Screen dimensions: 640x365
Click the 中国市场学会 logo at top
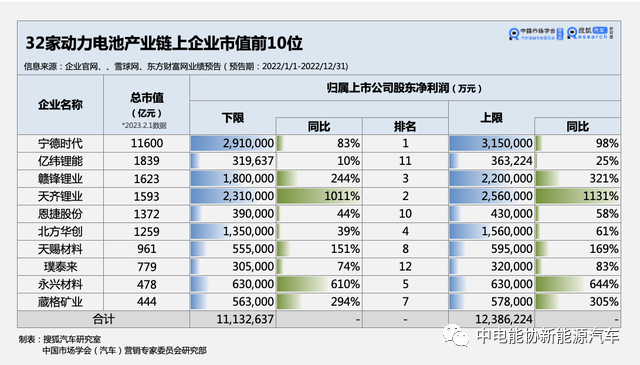point(536,34)
